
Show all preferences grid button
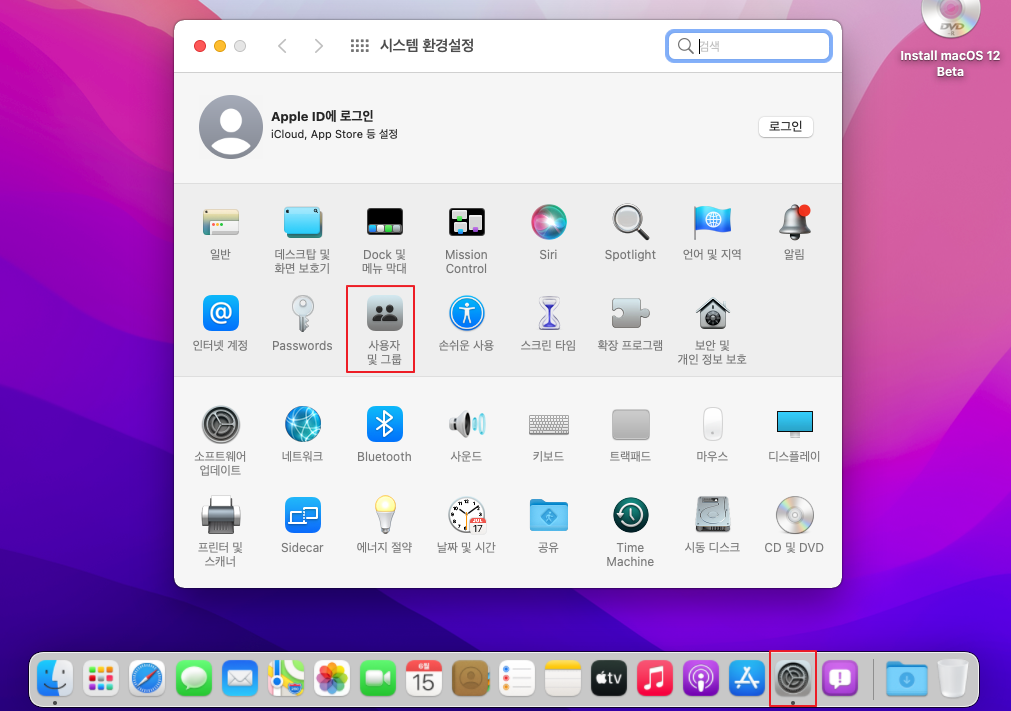point(359,46)
